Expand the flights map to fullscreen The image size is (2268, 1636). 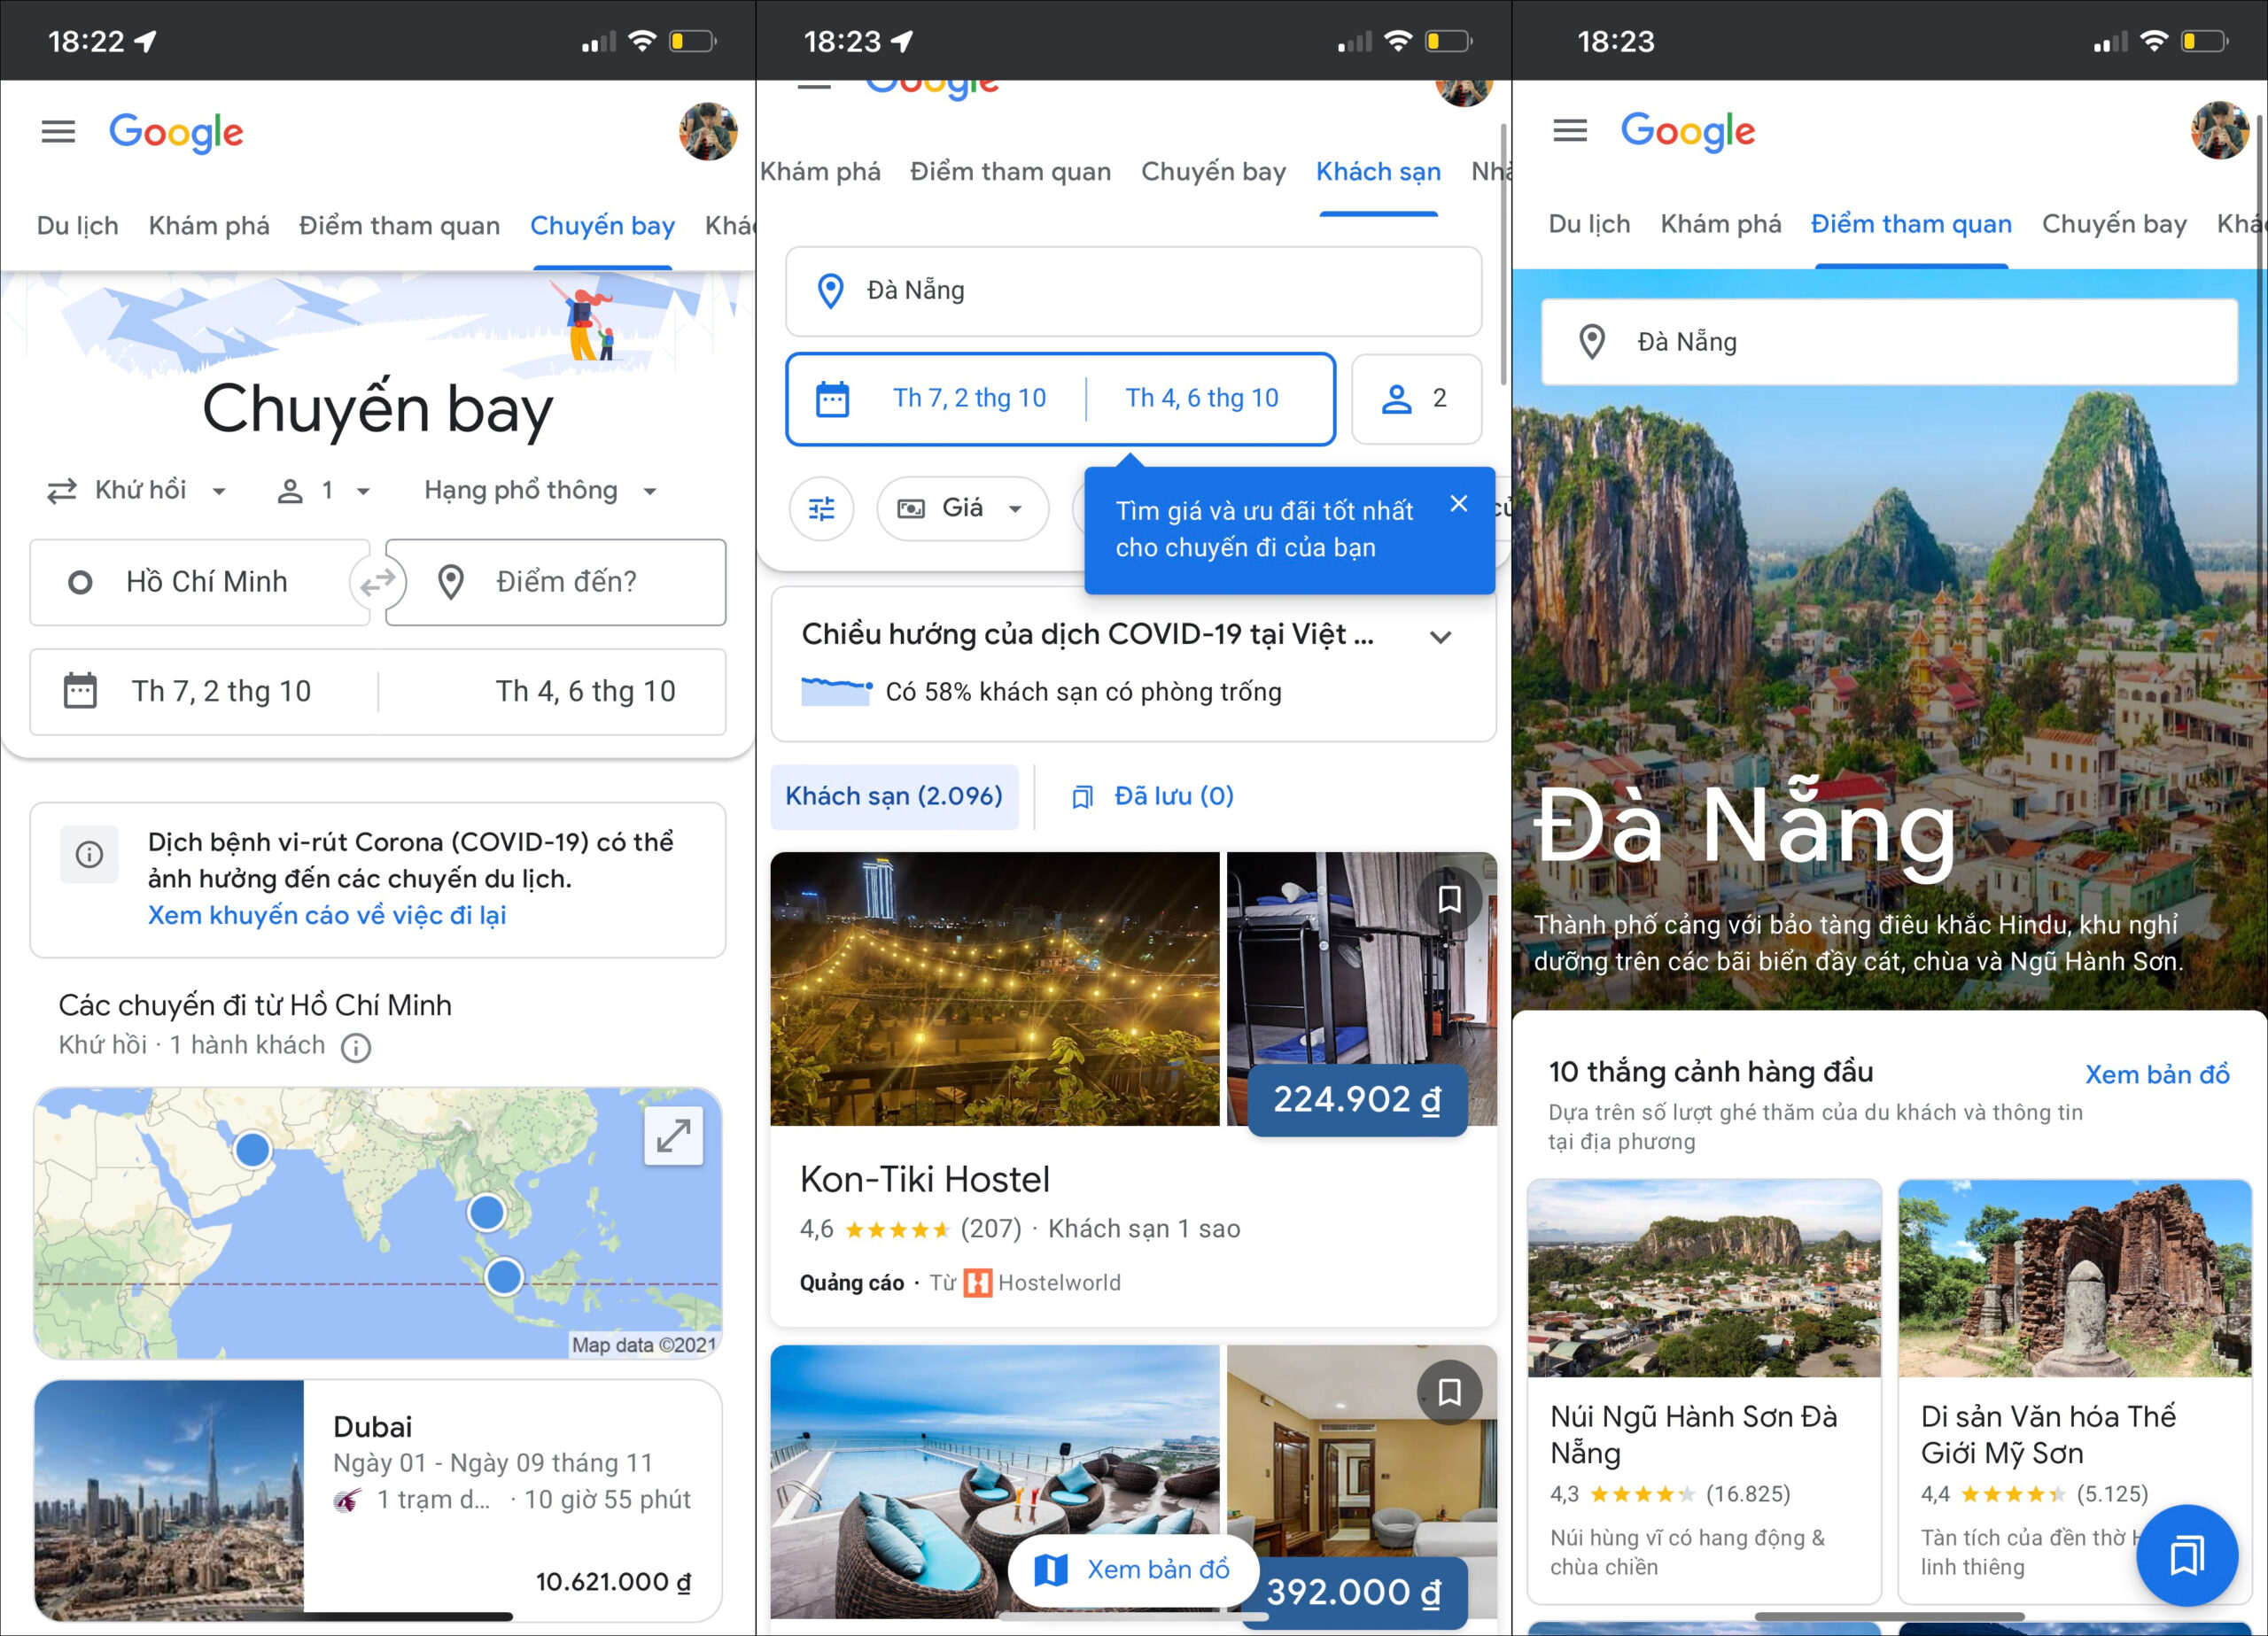coord(673,1136)
